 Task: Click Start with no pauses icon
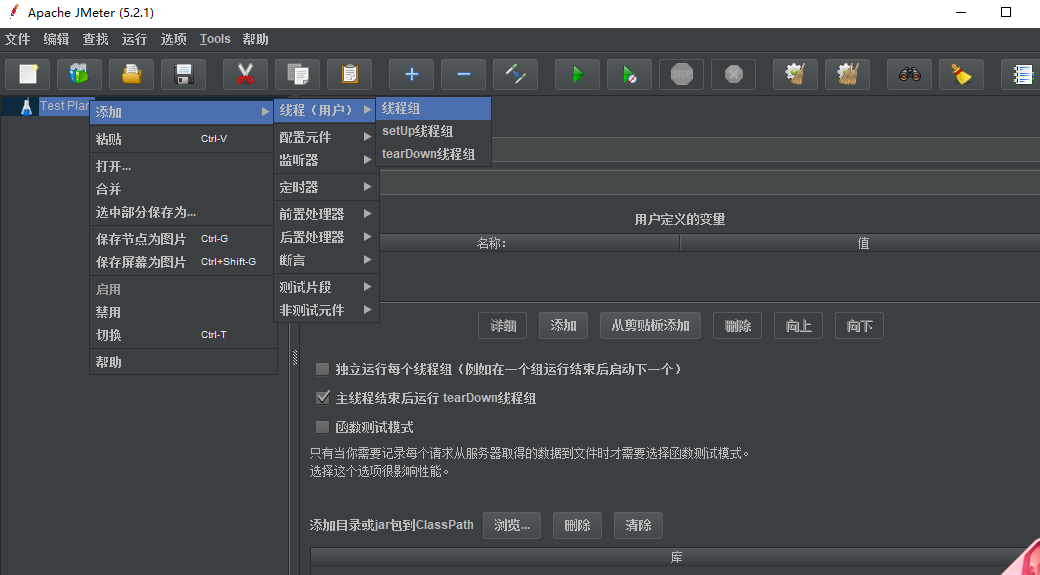pos(629,74)
